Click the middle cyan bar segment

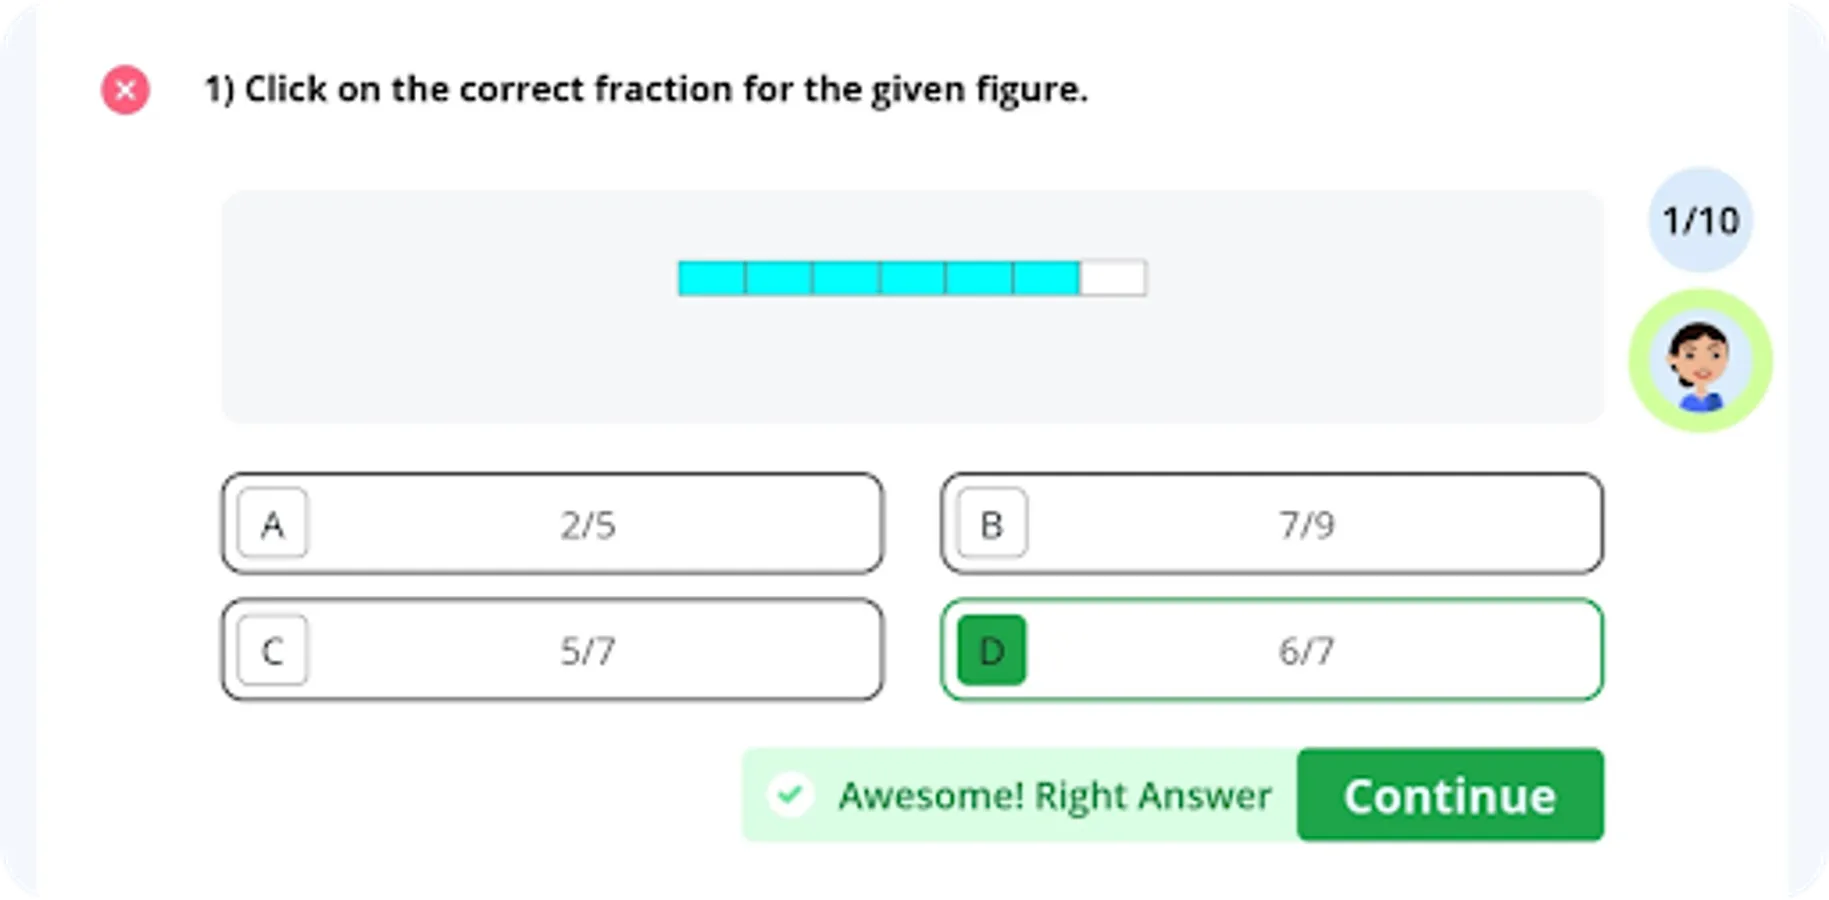(912, 278)
